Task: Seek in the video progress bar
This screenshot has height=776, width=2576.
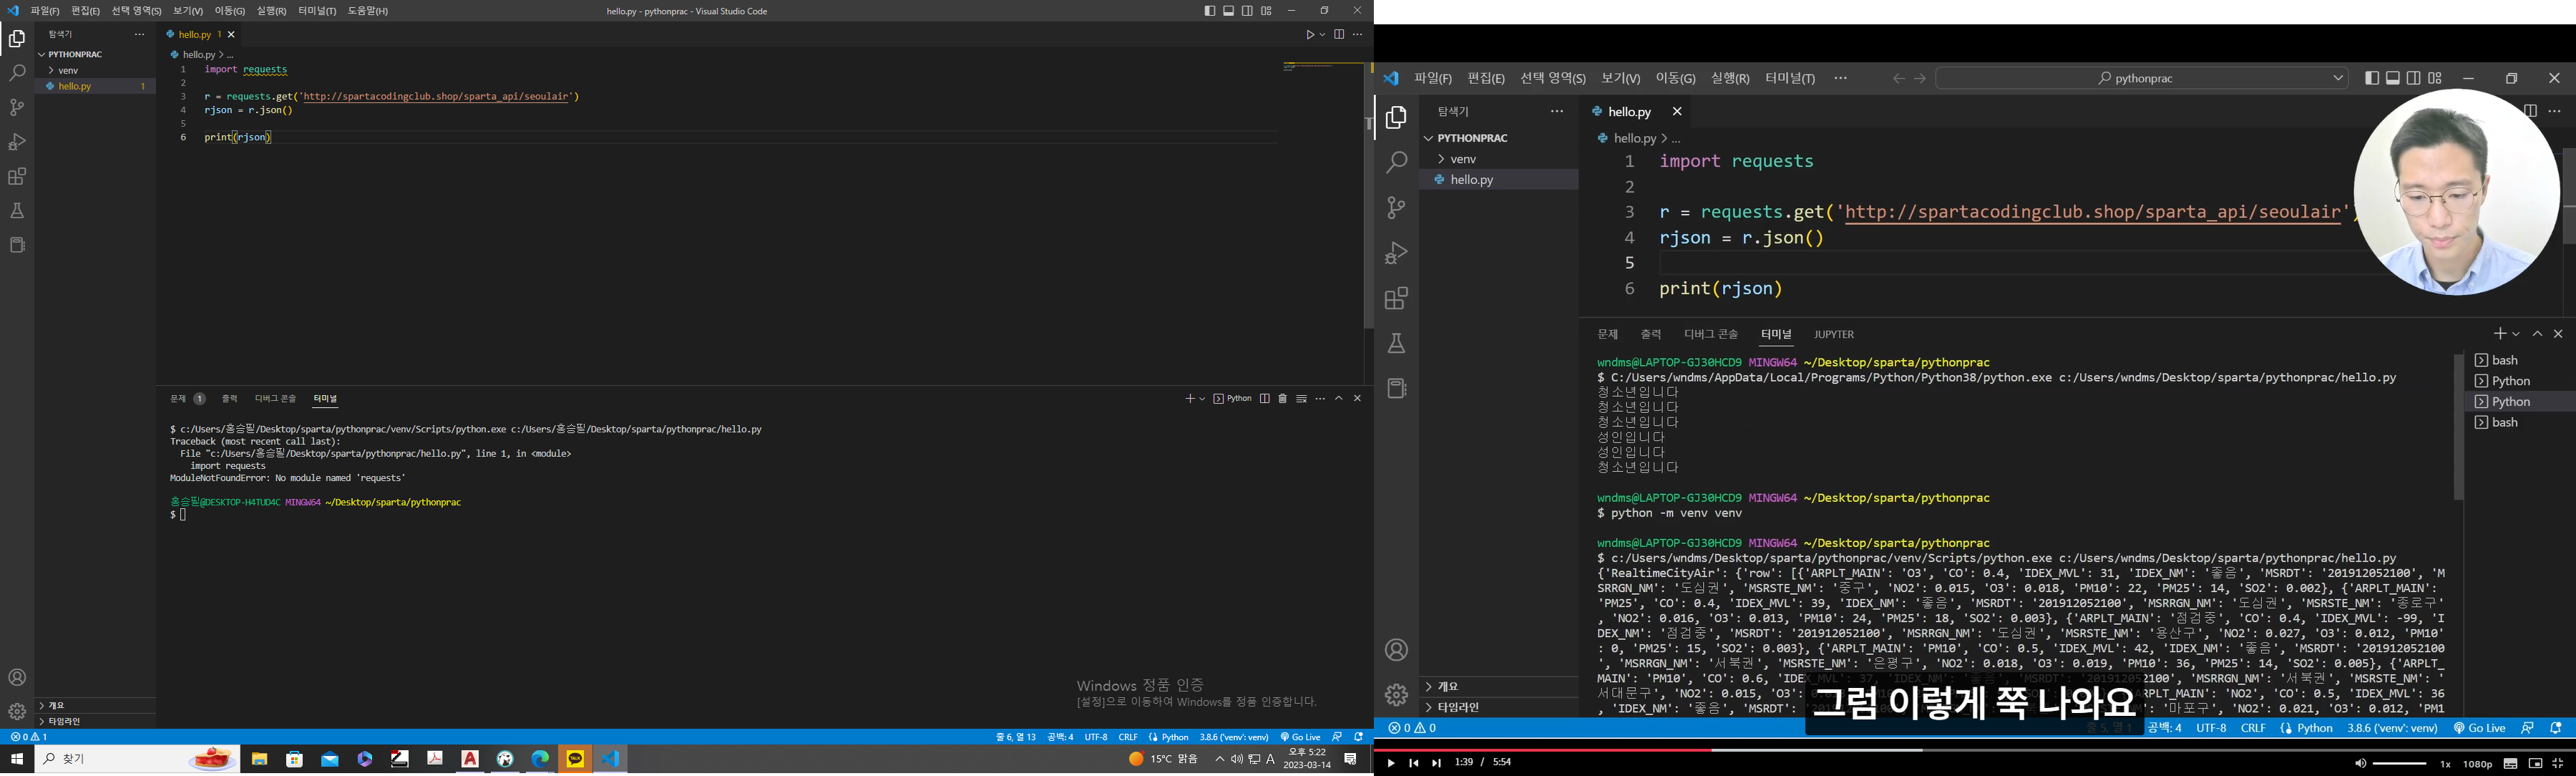Action: pyautogui.click(x=1974, y=749)
